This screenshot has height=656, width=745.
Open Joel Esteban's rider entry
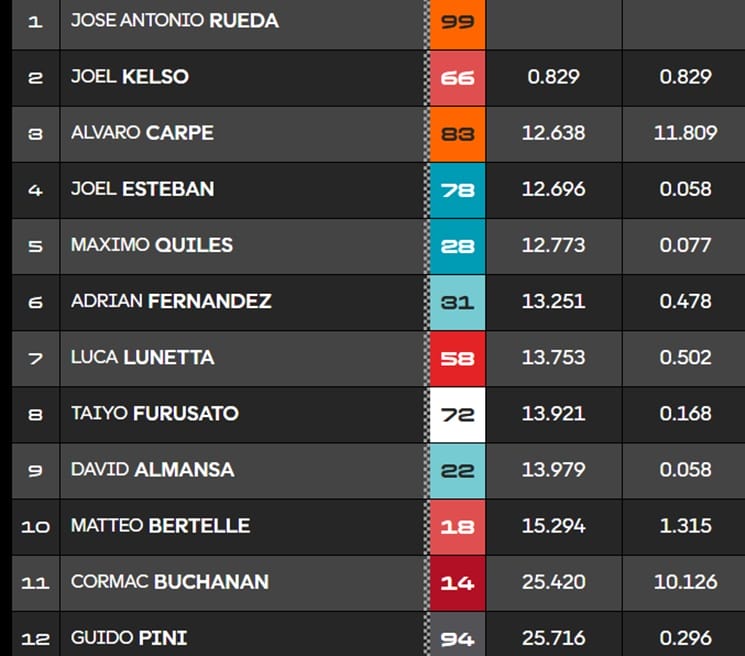[142, 188]
